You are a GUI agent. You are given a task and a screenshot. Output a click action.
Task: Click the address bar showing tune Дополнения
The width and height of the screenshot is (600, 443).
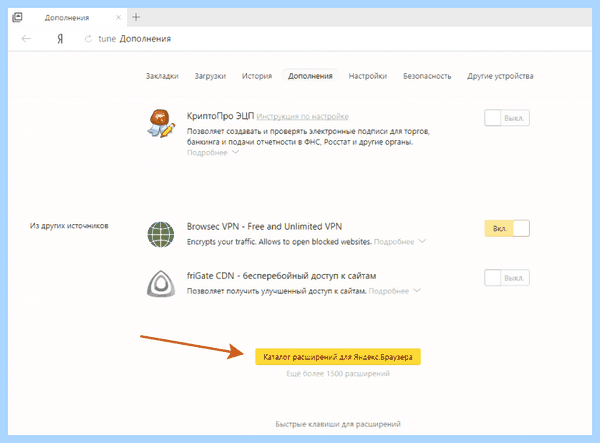tap(135, 39)
